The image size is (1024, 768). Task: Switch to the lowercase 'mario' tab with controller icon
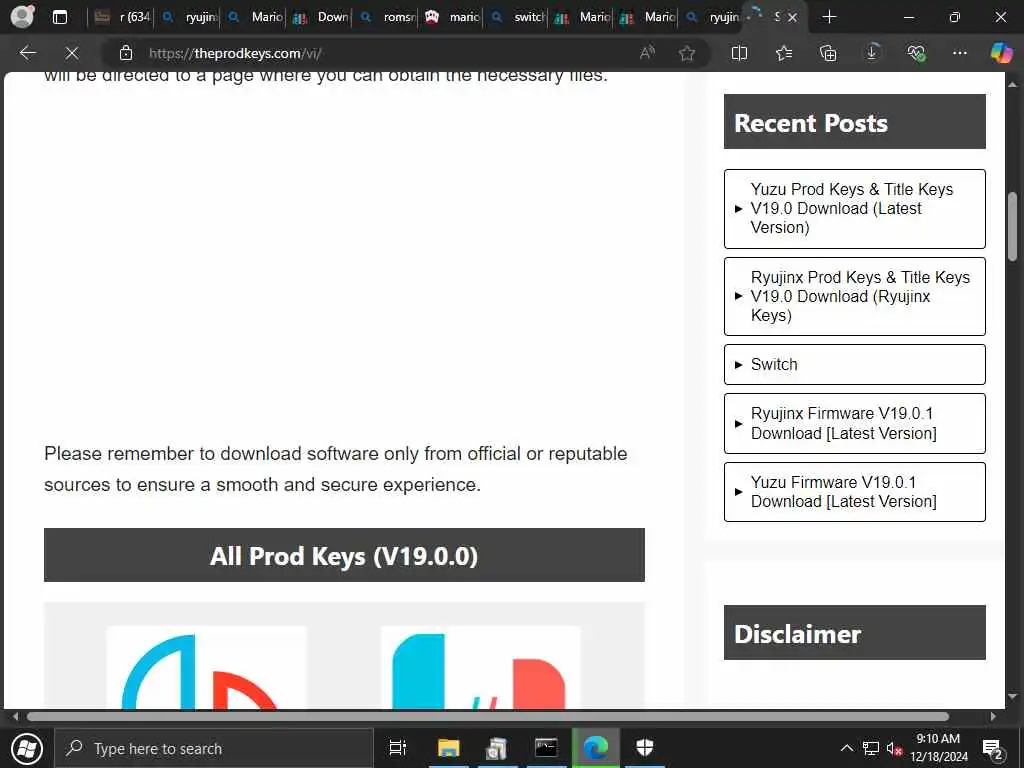(451, 17)
